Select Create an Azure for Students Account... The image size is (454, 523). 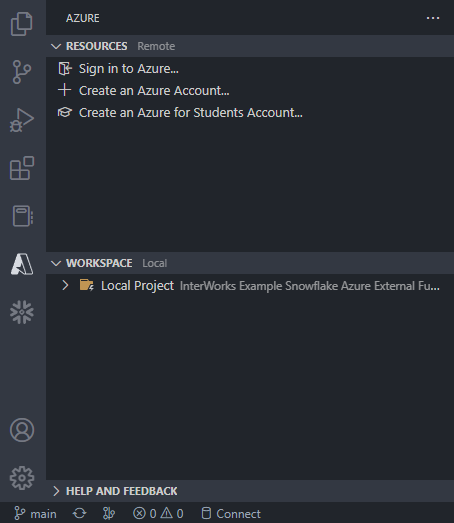[190, 113]
